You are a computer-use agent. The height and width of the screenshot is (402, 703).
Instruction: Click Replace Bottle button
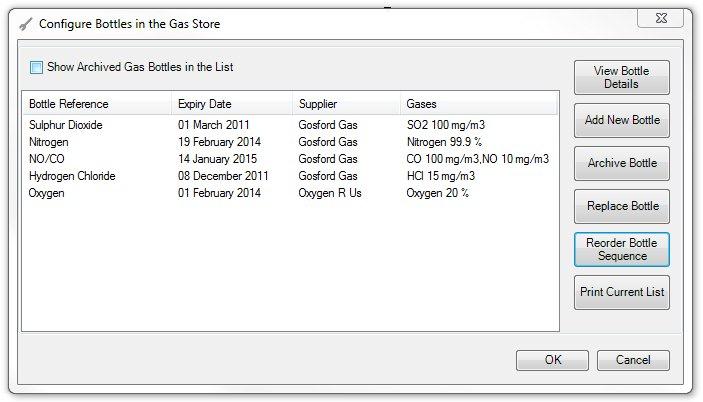coord(621,206)
